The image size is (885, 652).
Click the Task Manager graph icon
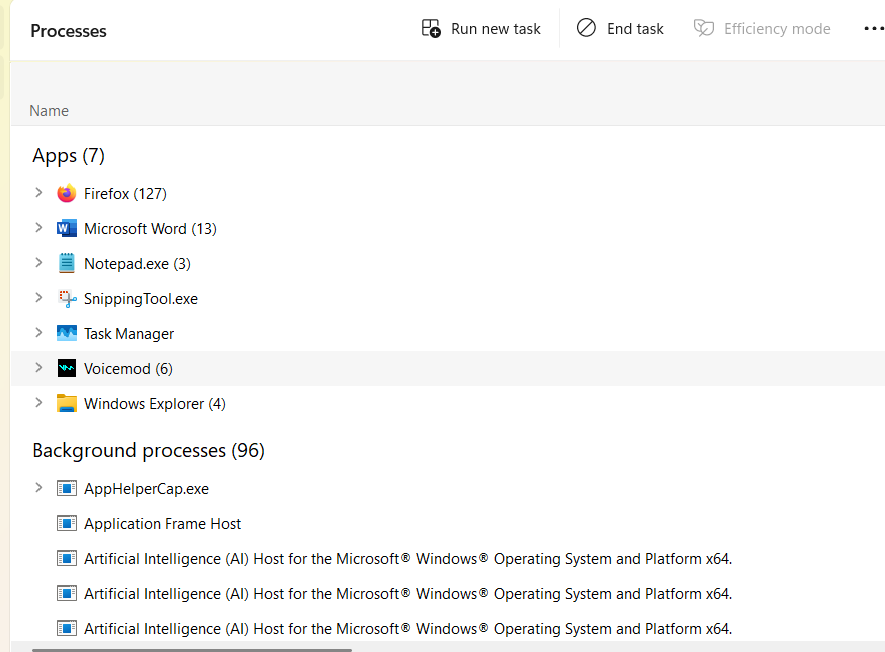coord(67,334)
